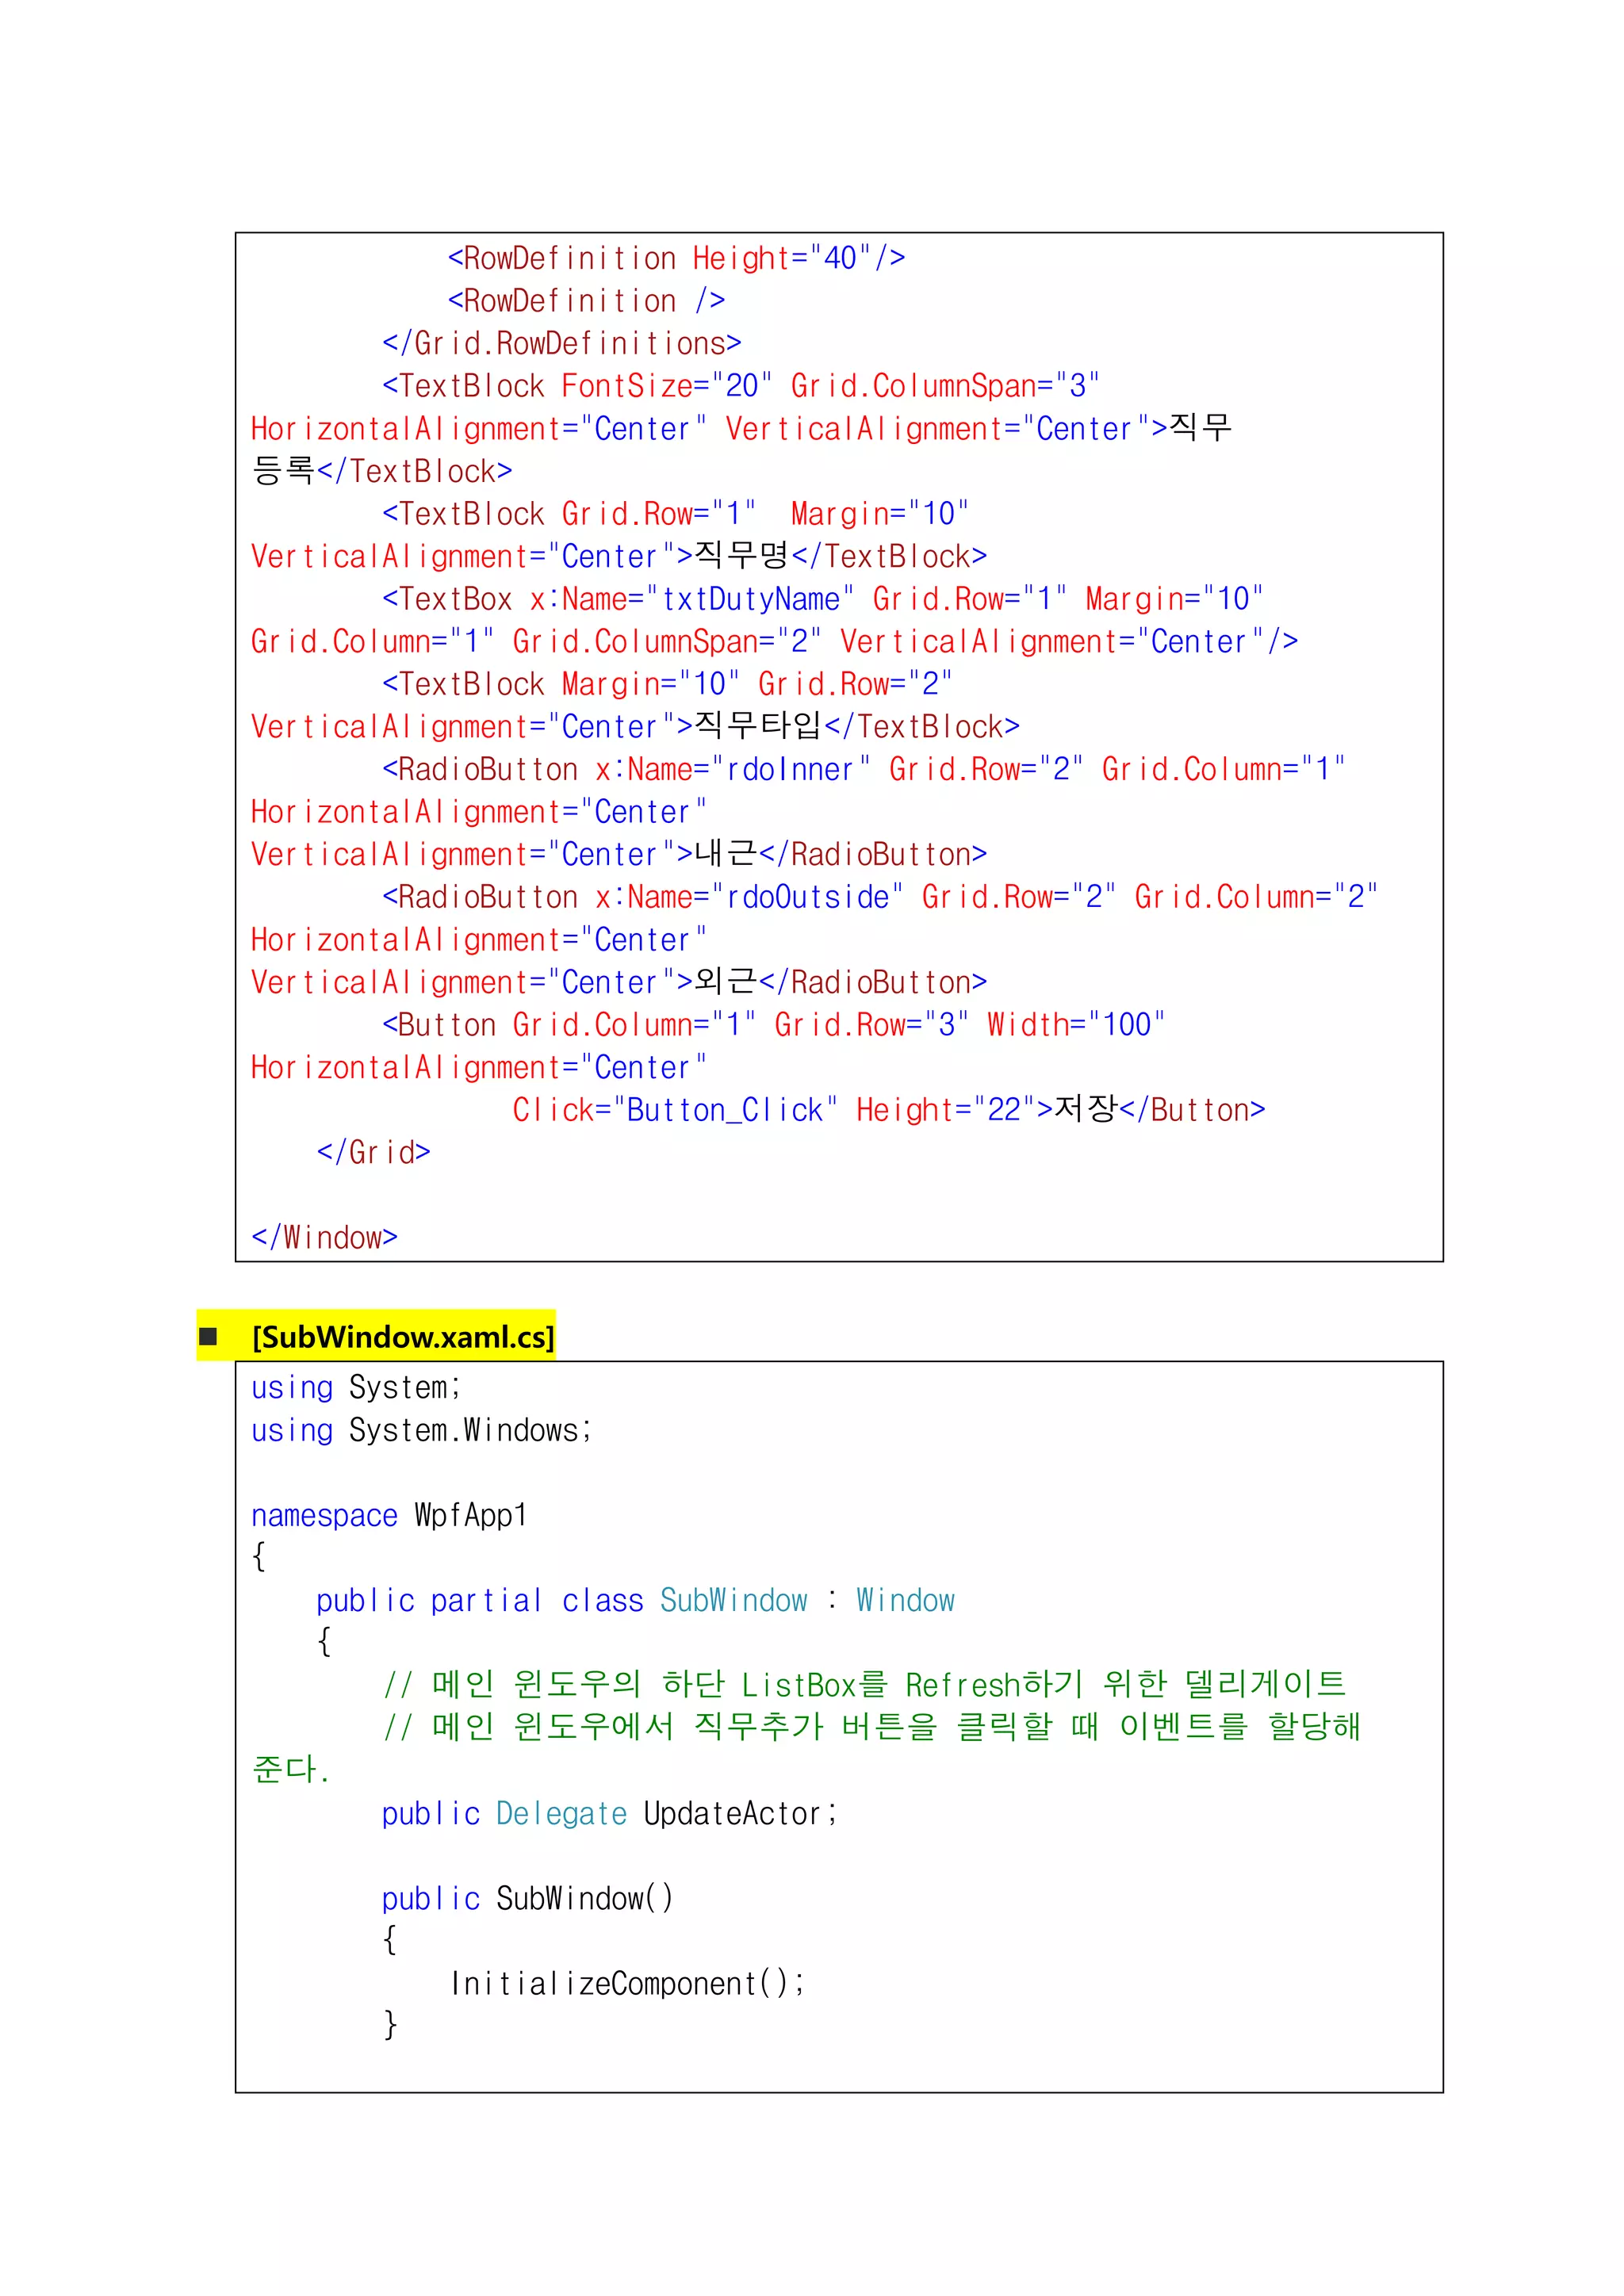Screen dimensions: 1624x2296
Task: Click the Grid.Column="1" Grid.ColumnSpan="2" line
Action: (774, 642)
